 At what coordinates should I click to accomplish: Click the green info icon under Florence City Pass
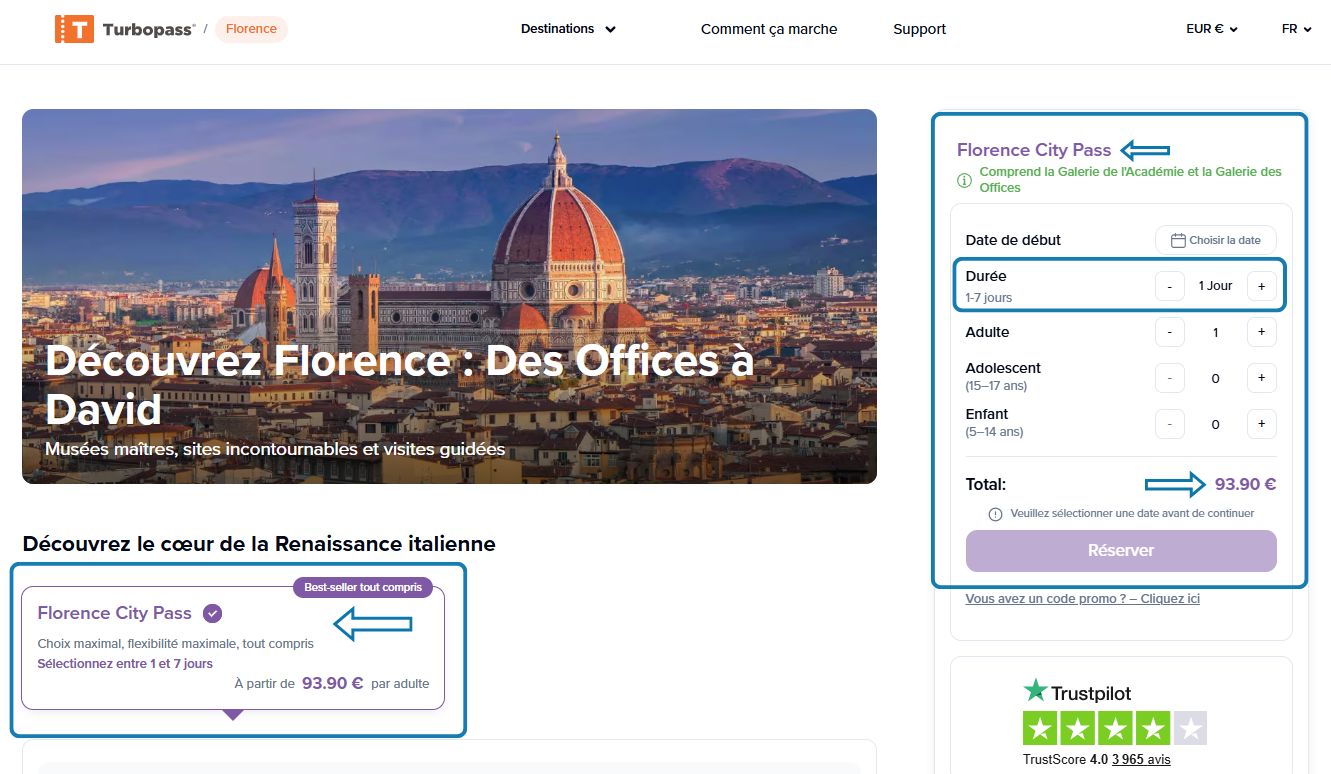tap(964, 180)
